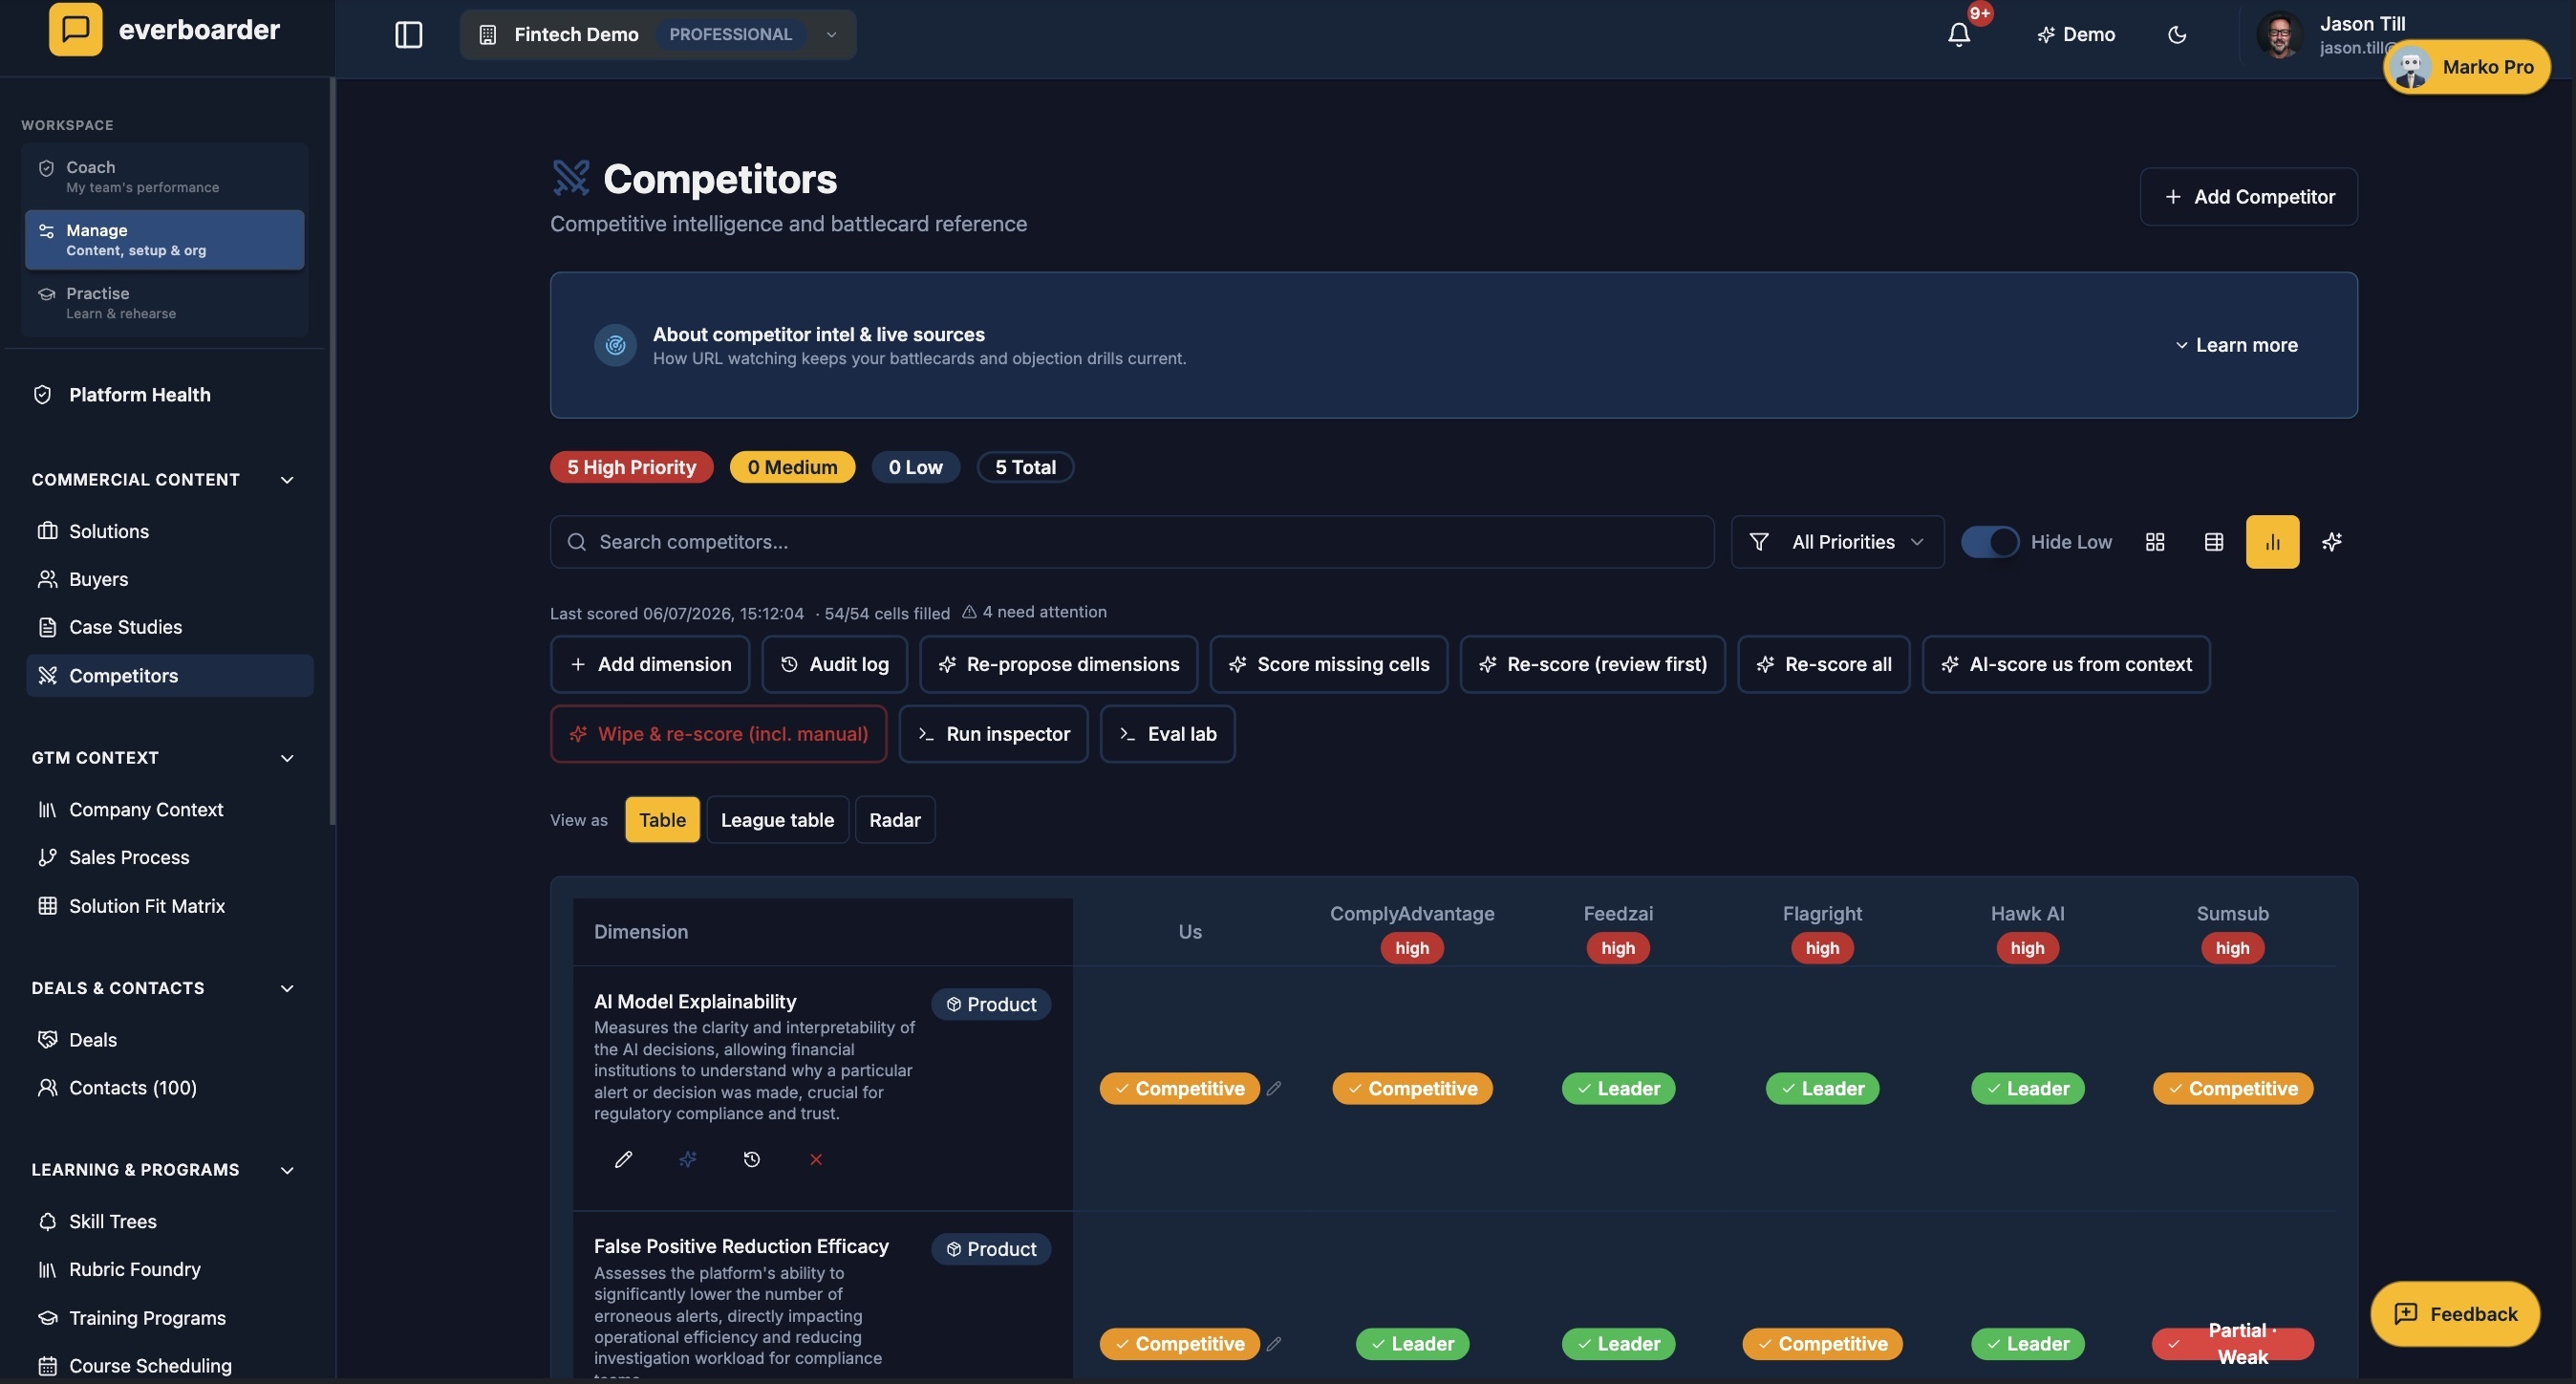Image resolution: width=2576 pixels, height=1384 pixels.
Task: Click Re-score (review first)
Action: (1592, 664)
